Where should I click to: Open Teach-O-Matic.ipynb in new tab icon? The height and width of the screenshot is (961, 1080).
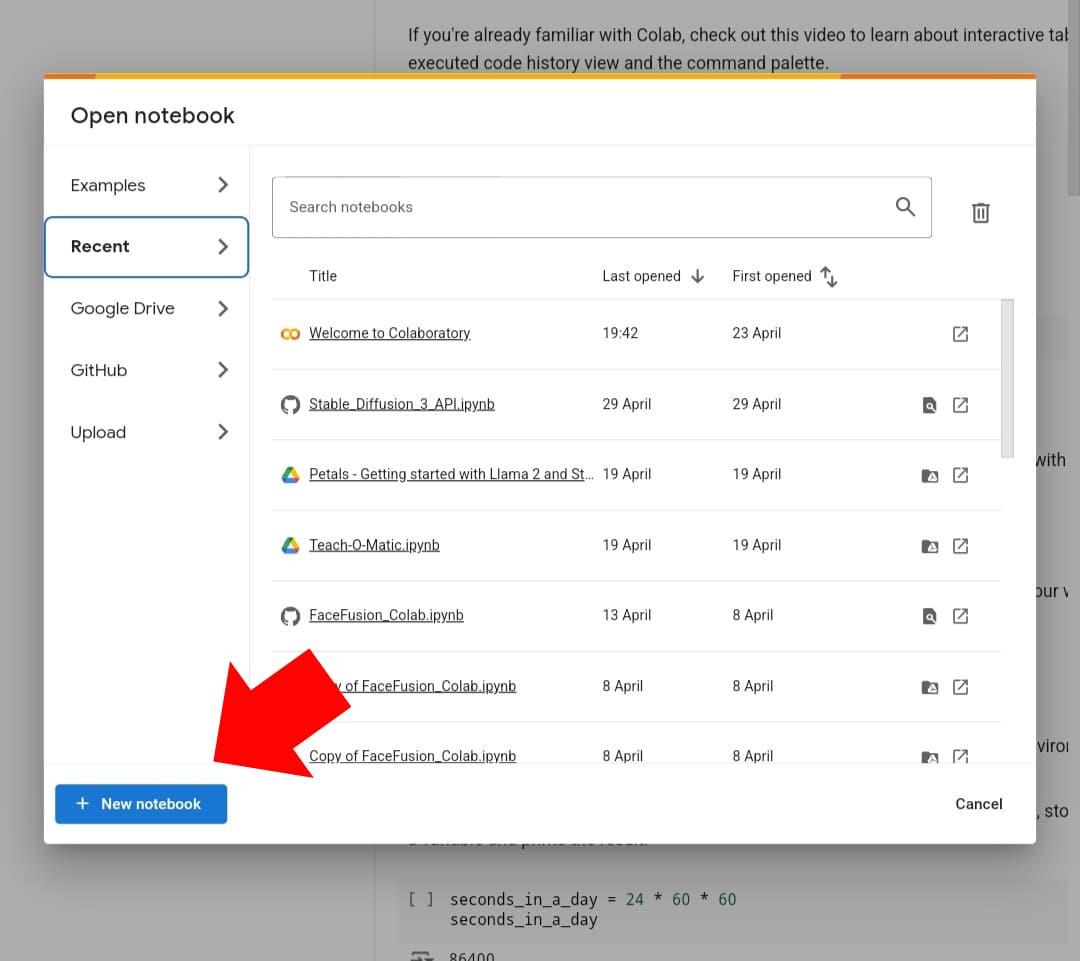pos(960,546)
